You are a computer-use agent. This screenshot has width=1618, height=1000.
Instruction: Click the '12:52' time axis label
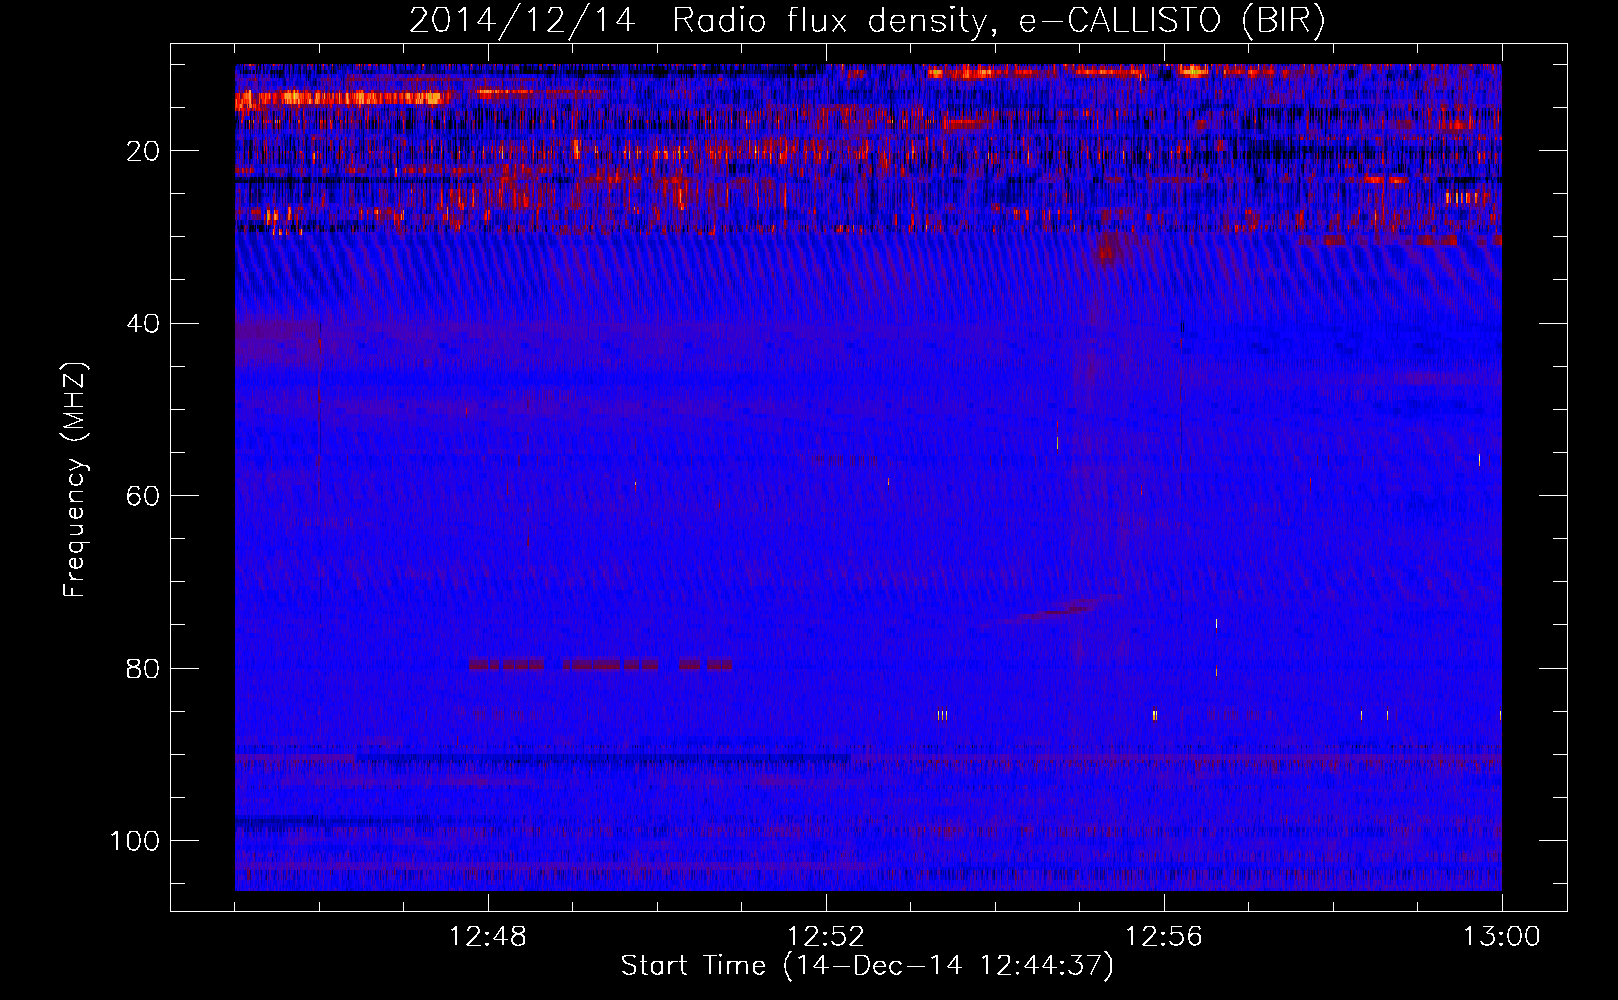826,937
